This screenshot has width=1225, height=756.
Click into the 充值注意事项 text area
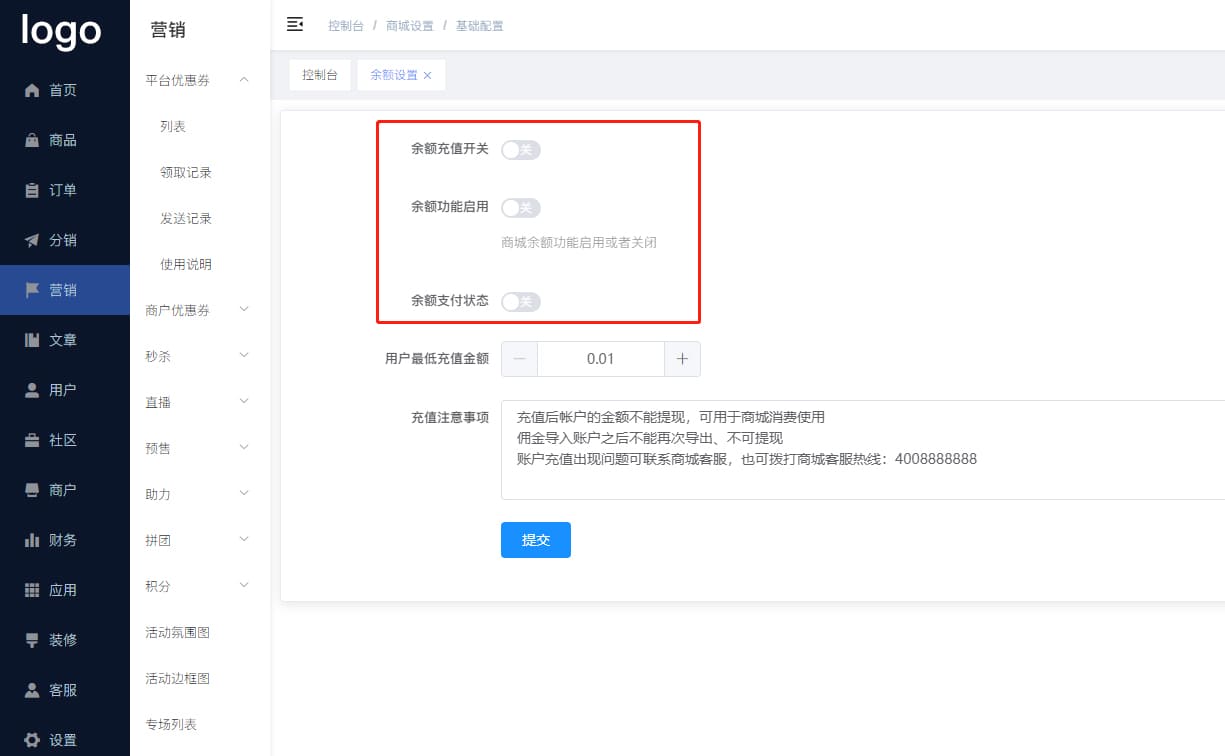pos(860,450)
